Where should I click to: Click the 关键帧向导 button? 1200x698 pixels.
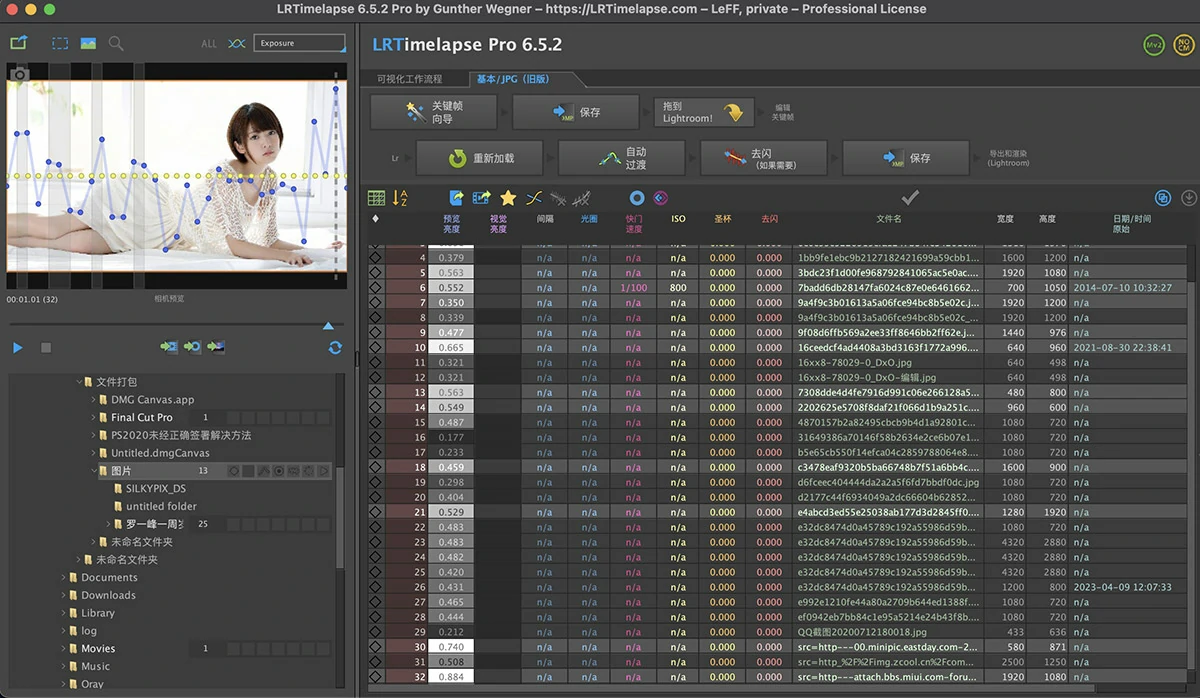433,112
